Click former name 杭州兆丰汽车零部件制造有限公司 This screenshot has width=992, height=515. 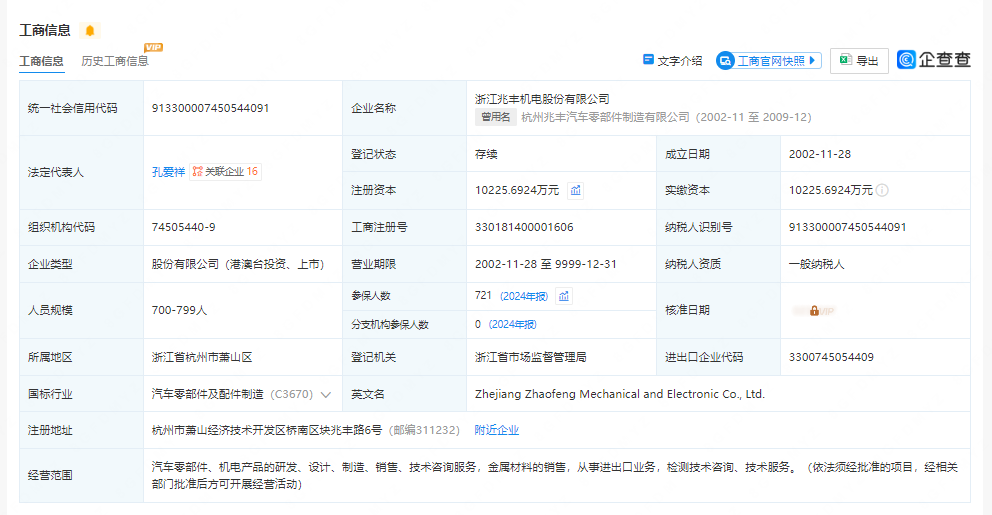coord(605,117)
